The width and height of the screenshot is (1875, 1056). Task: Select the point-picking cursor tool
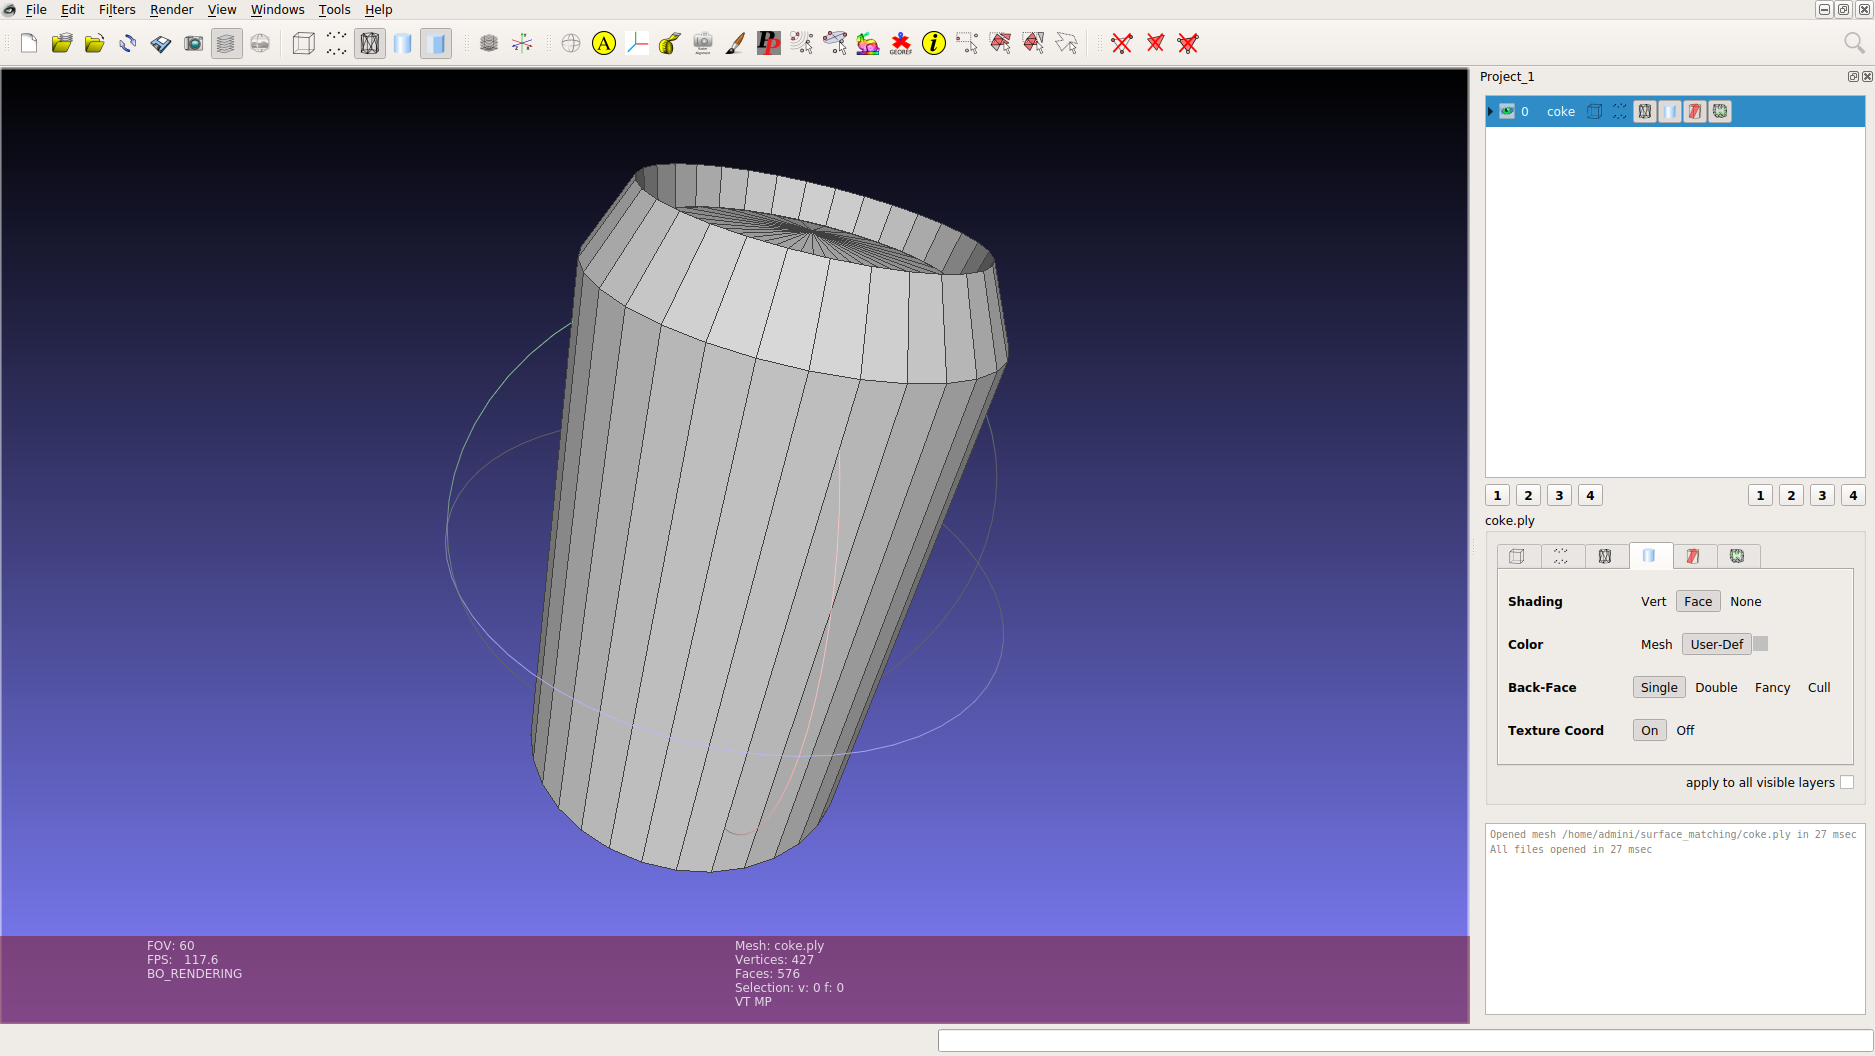(x=802, y=43)
